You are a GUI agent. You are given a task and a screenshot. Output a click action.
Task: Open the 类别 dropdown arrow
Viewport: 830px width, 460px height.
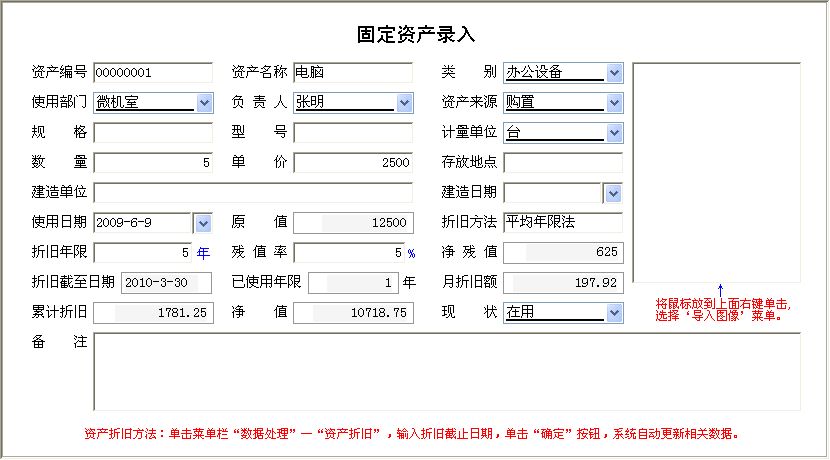point(614,73)
